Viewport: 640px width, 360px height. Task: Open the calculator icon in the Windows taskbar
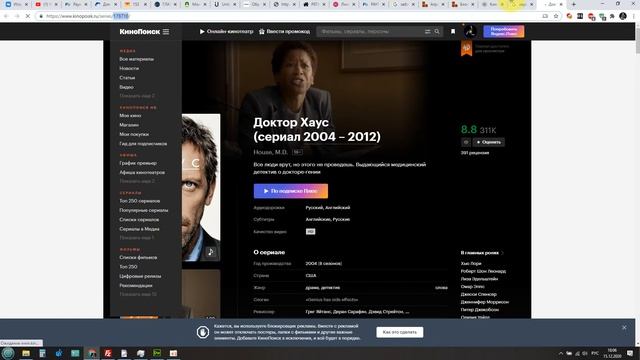coord(42,353)
